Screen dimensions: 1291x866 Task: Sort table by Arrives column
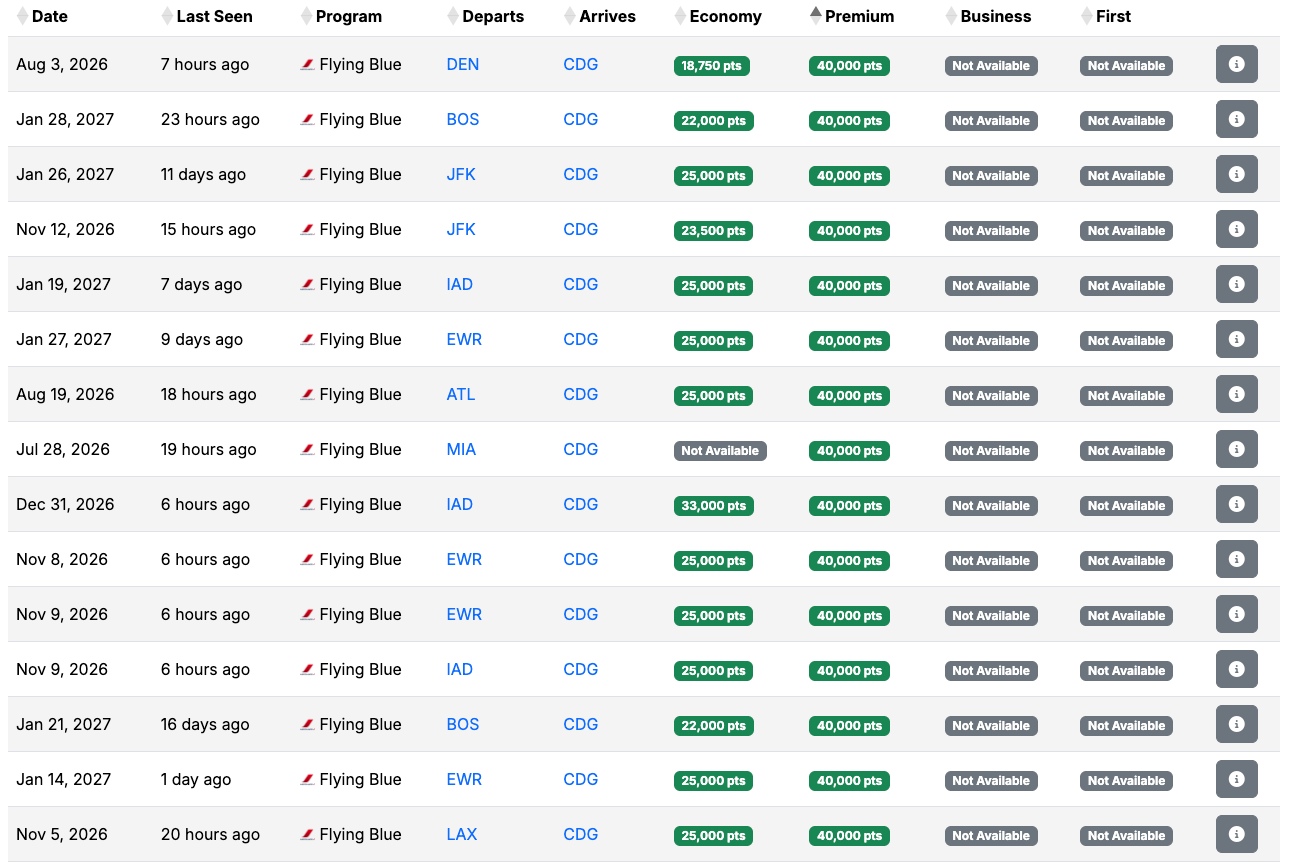pyautogui.click(x=600, y=16)
